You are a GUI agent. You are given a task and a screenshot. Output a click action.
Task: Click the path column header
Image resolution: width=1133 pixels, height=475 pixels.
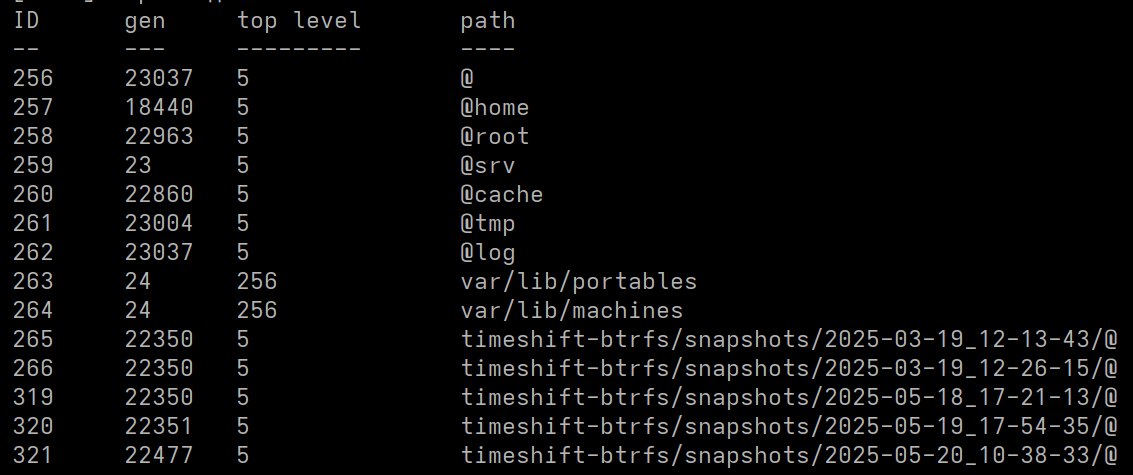tap(488, 21)
